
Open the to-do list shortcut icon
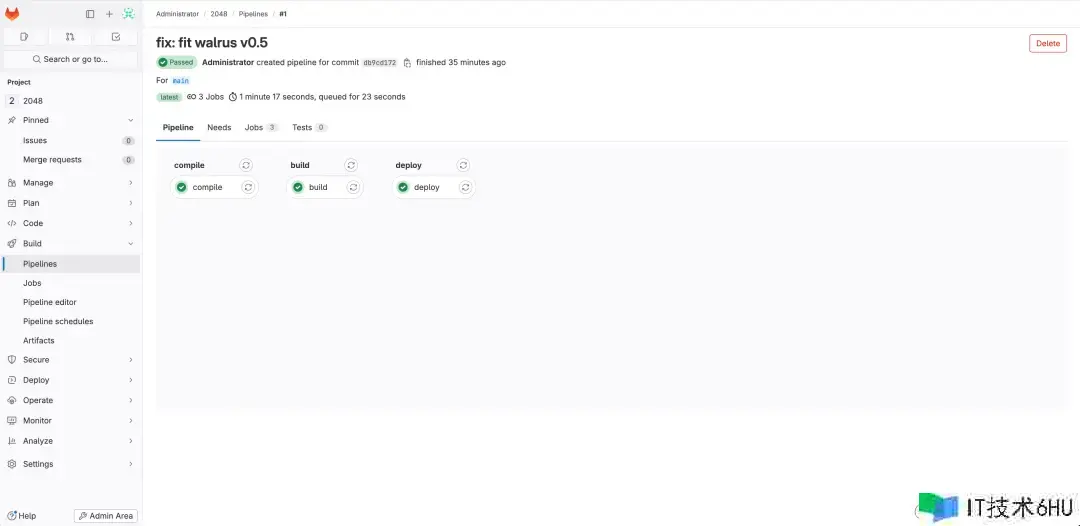(116, 37)
